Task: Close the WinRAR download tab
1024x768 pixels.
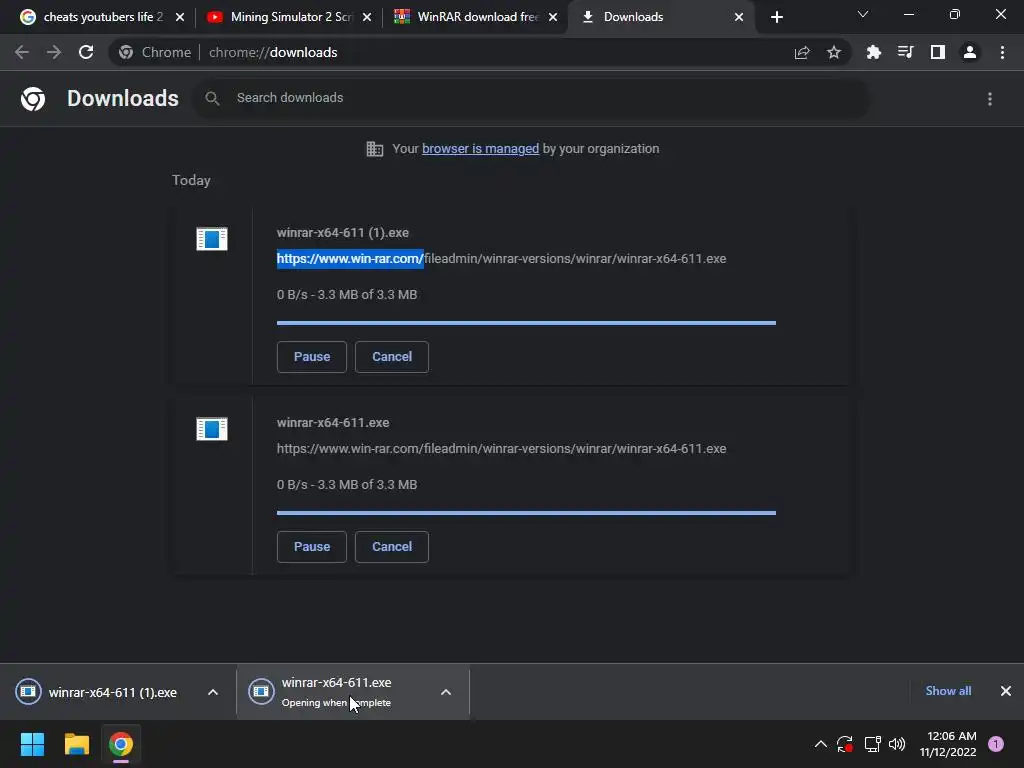Action: tap(553, 17)
